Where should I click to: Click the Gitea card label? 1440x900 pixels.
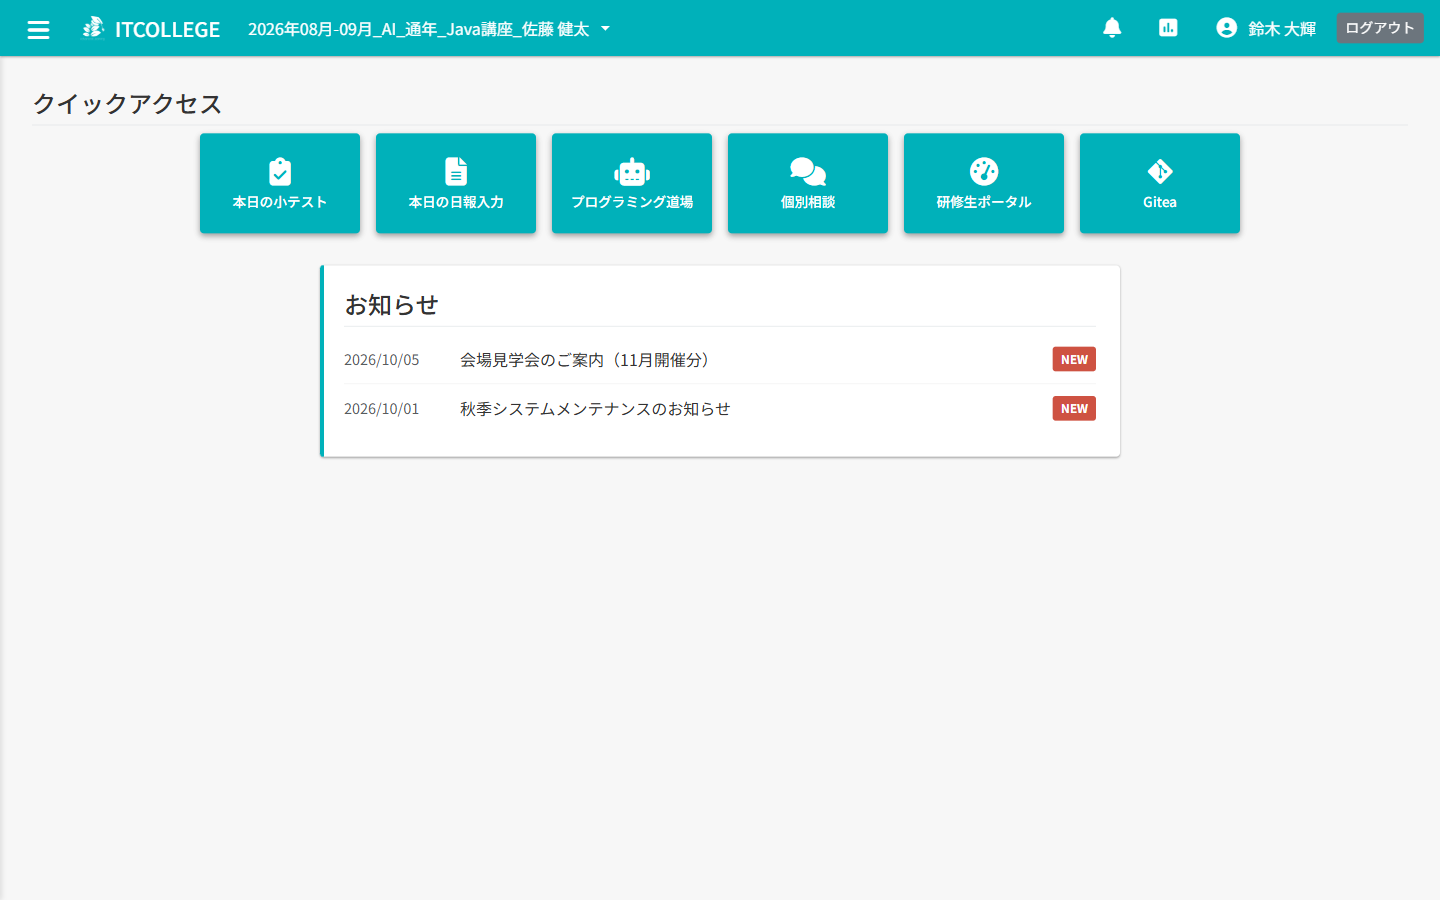tap(1160, 202)
